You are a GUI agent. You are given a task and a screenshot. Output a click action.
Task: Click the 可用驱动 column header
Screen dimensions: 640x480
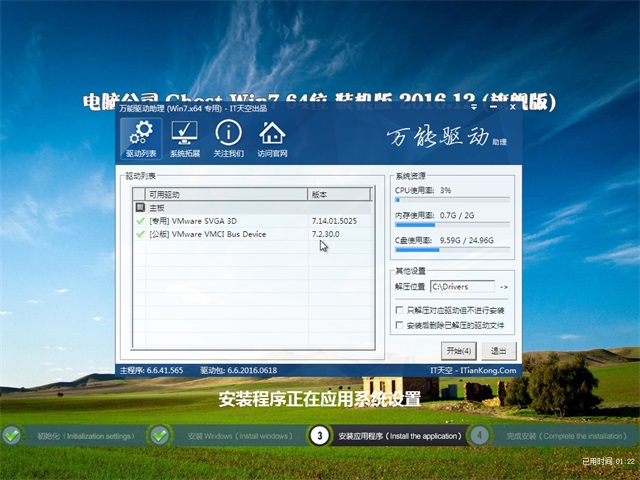226,194
